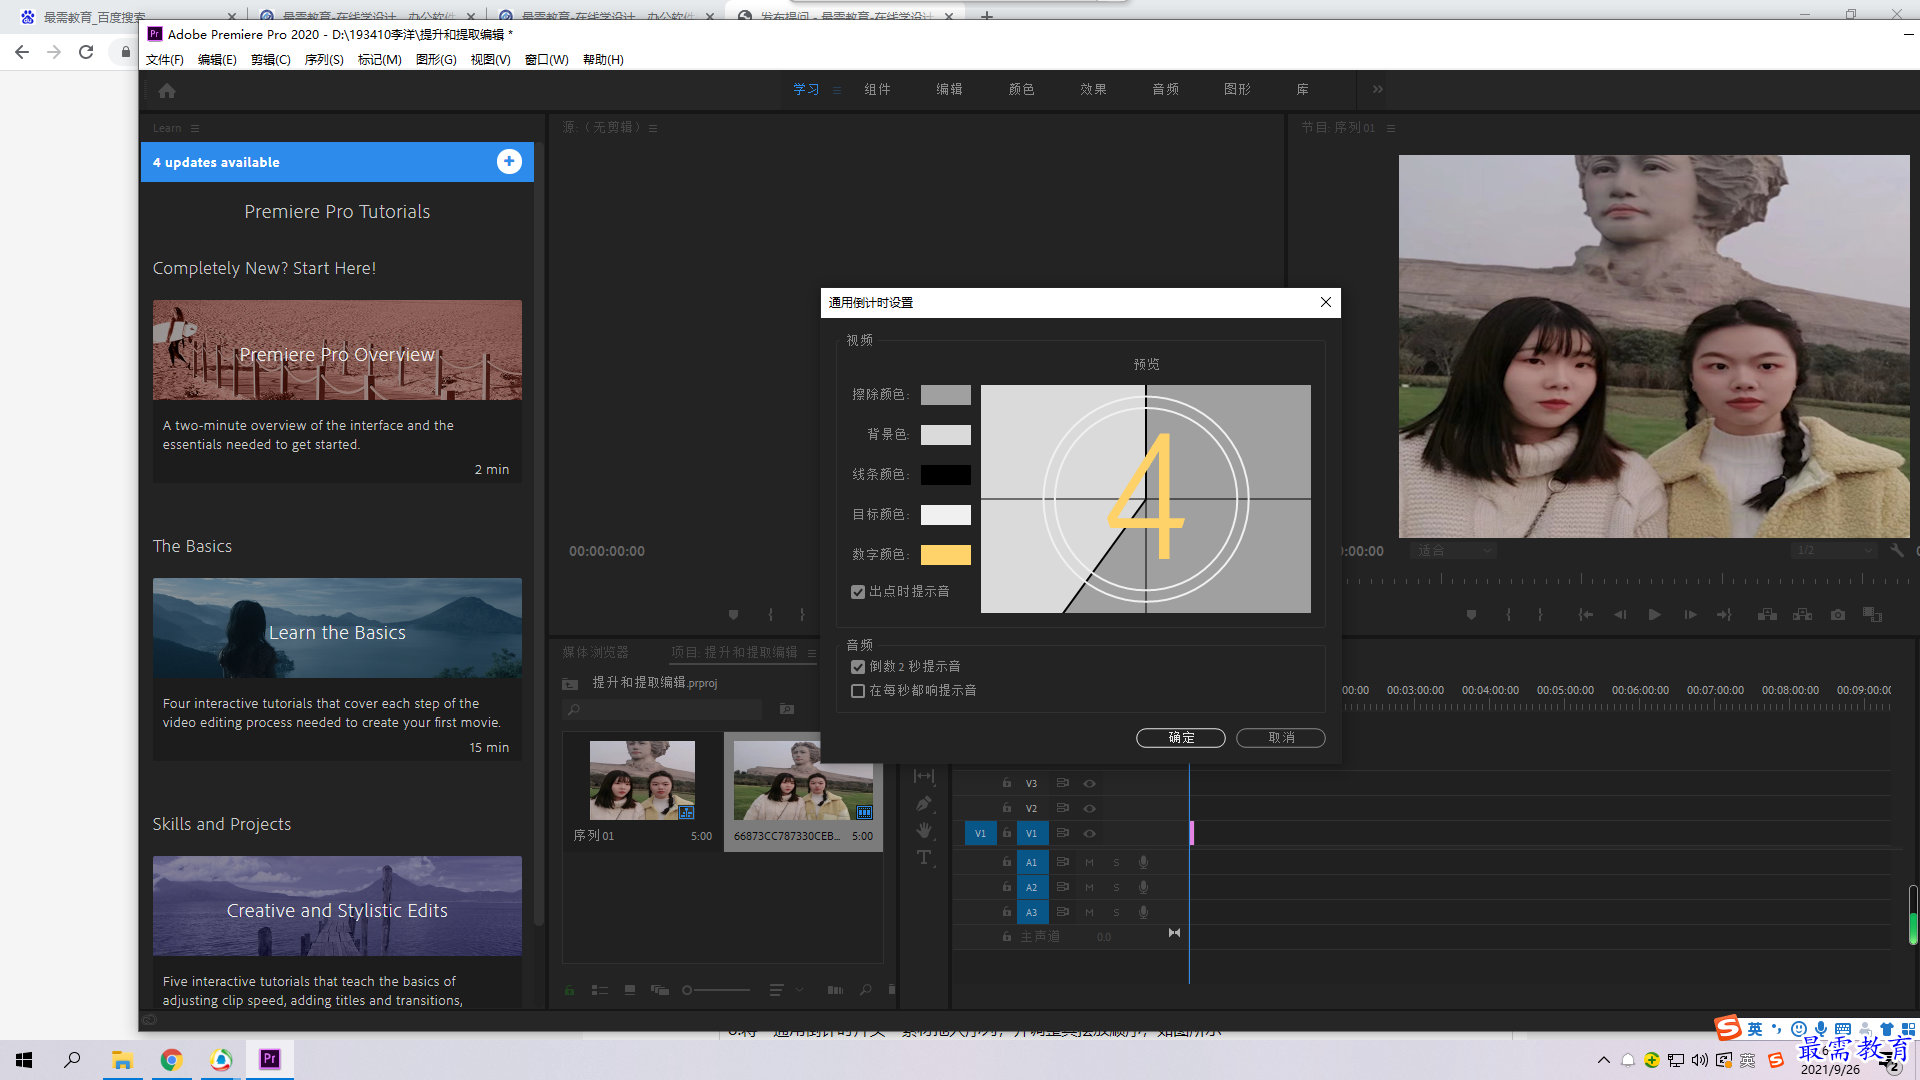Switch to the 效果 workspace tab
The image size is (1920, 1080).
click(x=1093, y=89)
